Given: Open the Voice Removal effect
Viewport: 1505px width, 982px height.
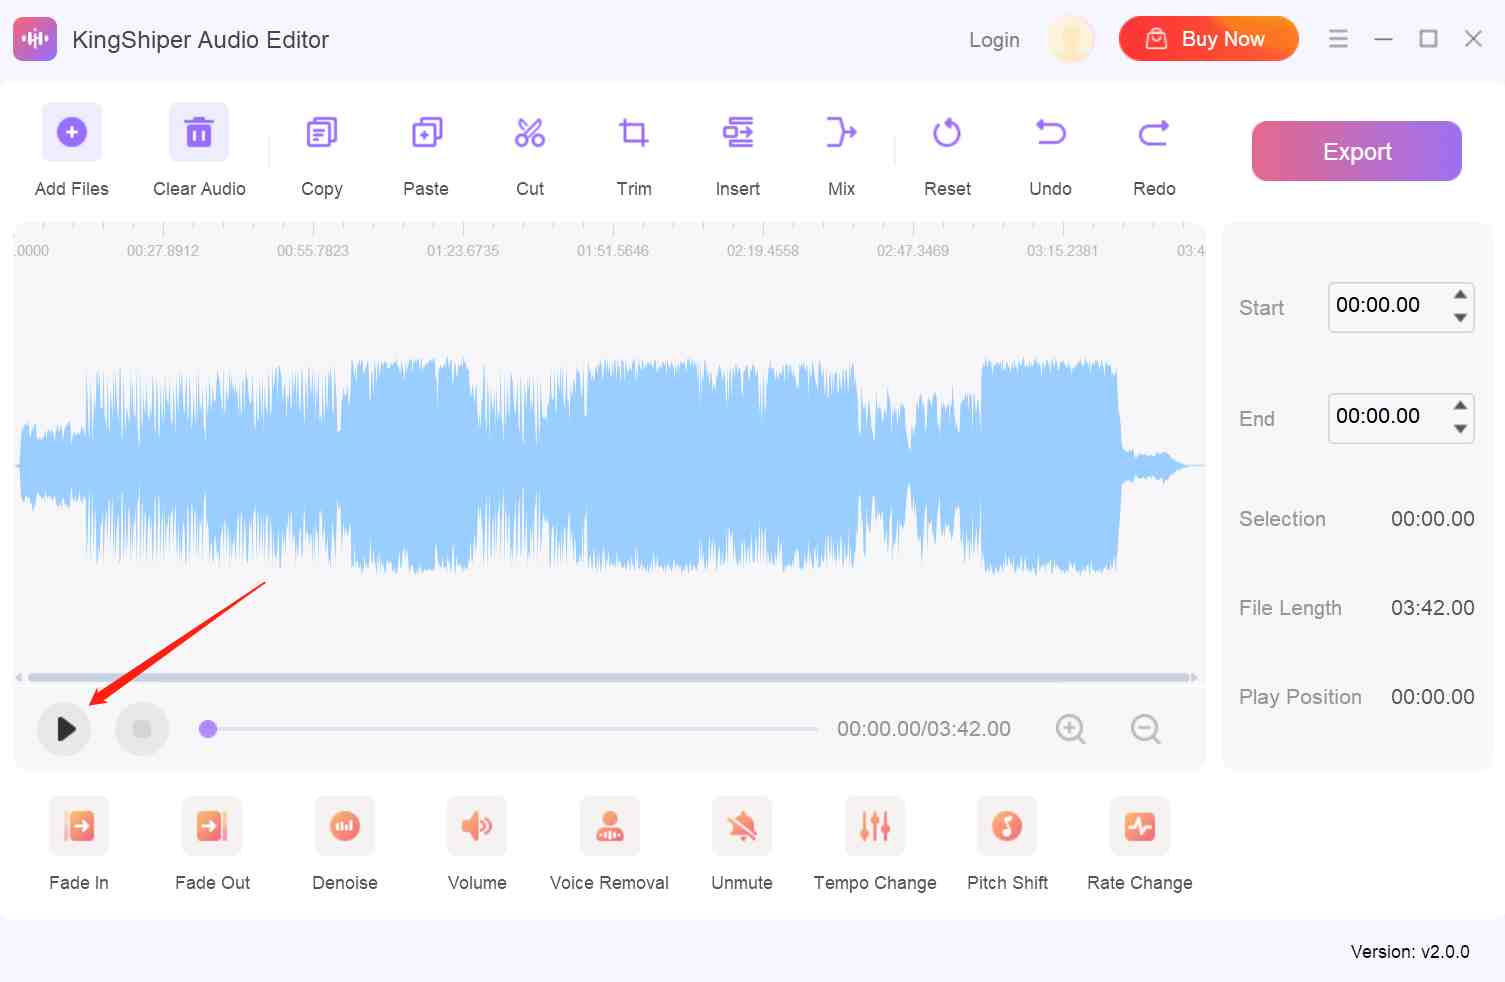Looking at the screenshot, I should pyautogui.click(x=610, y=826).
